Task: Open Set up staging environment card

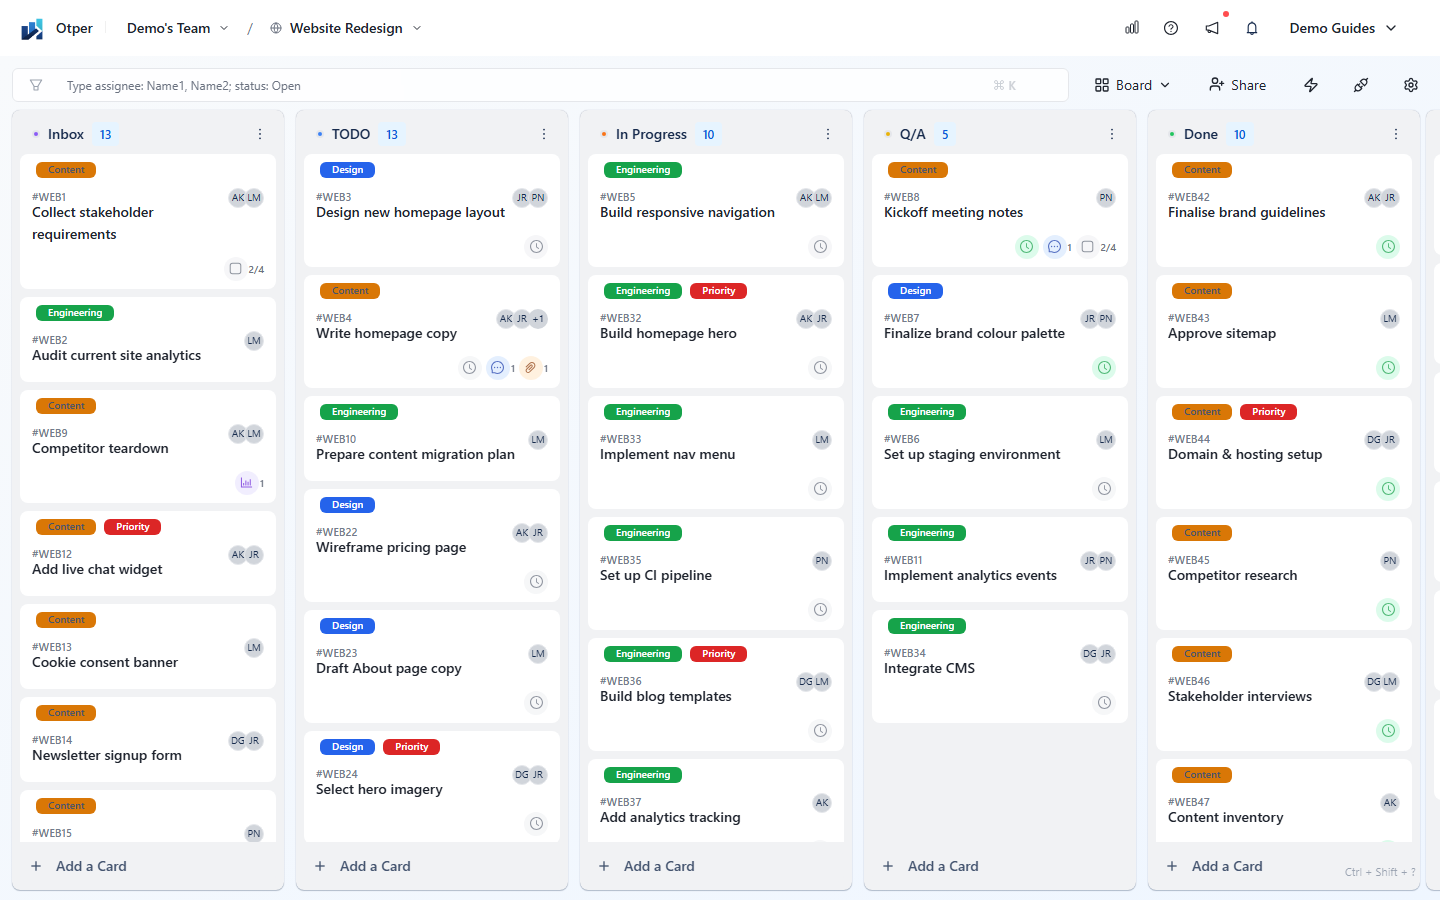Action: pos(1000,452)
